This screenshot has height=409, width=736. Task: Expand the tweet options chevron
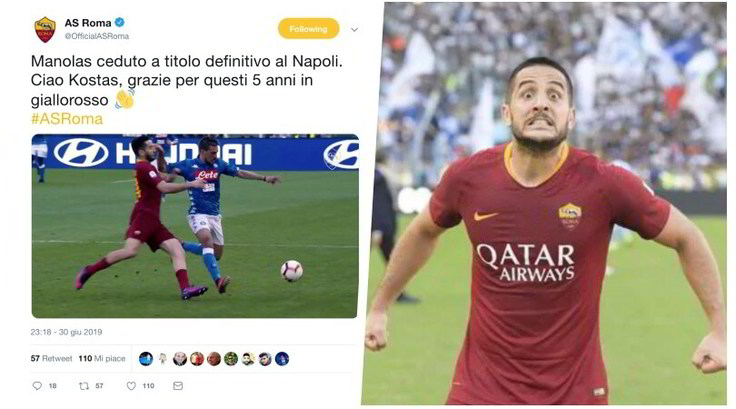354,30
